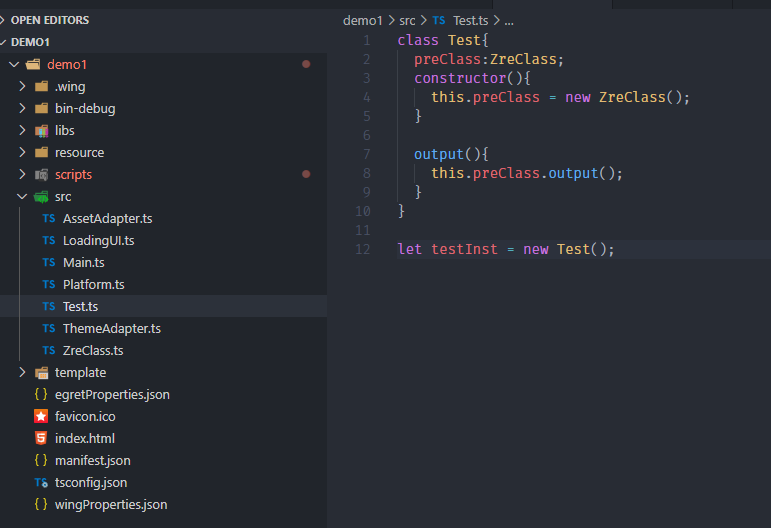
Task: Click line number 12 in gutter
Action: [362, 249]
